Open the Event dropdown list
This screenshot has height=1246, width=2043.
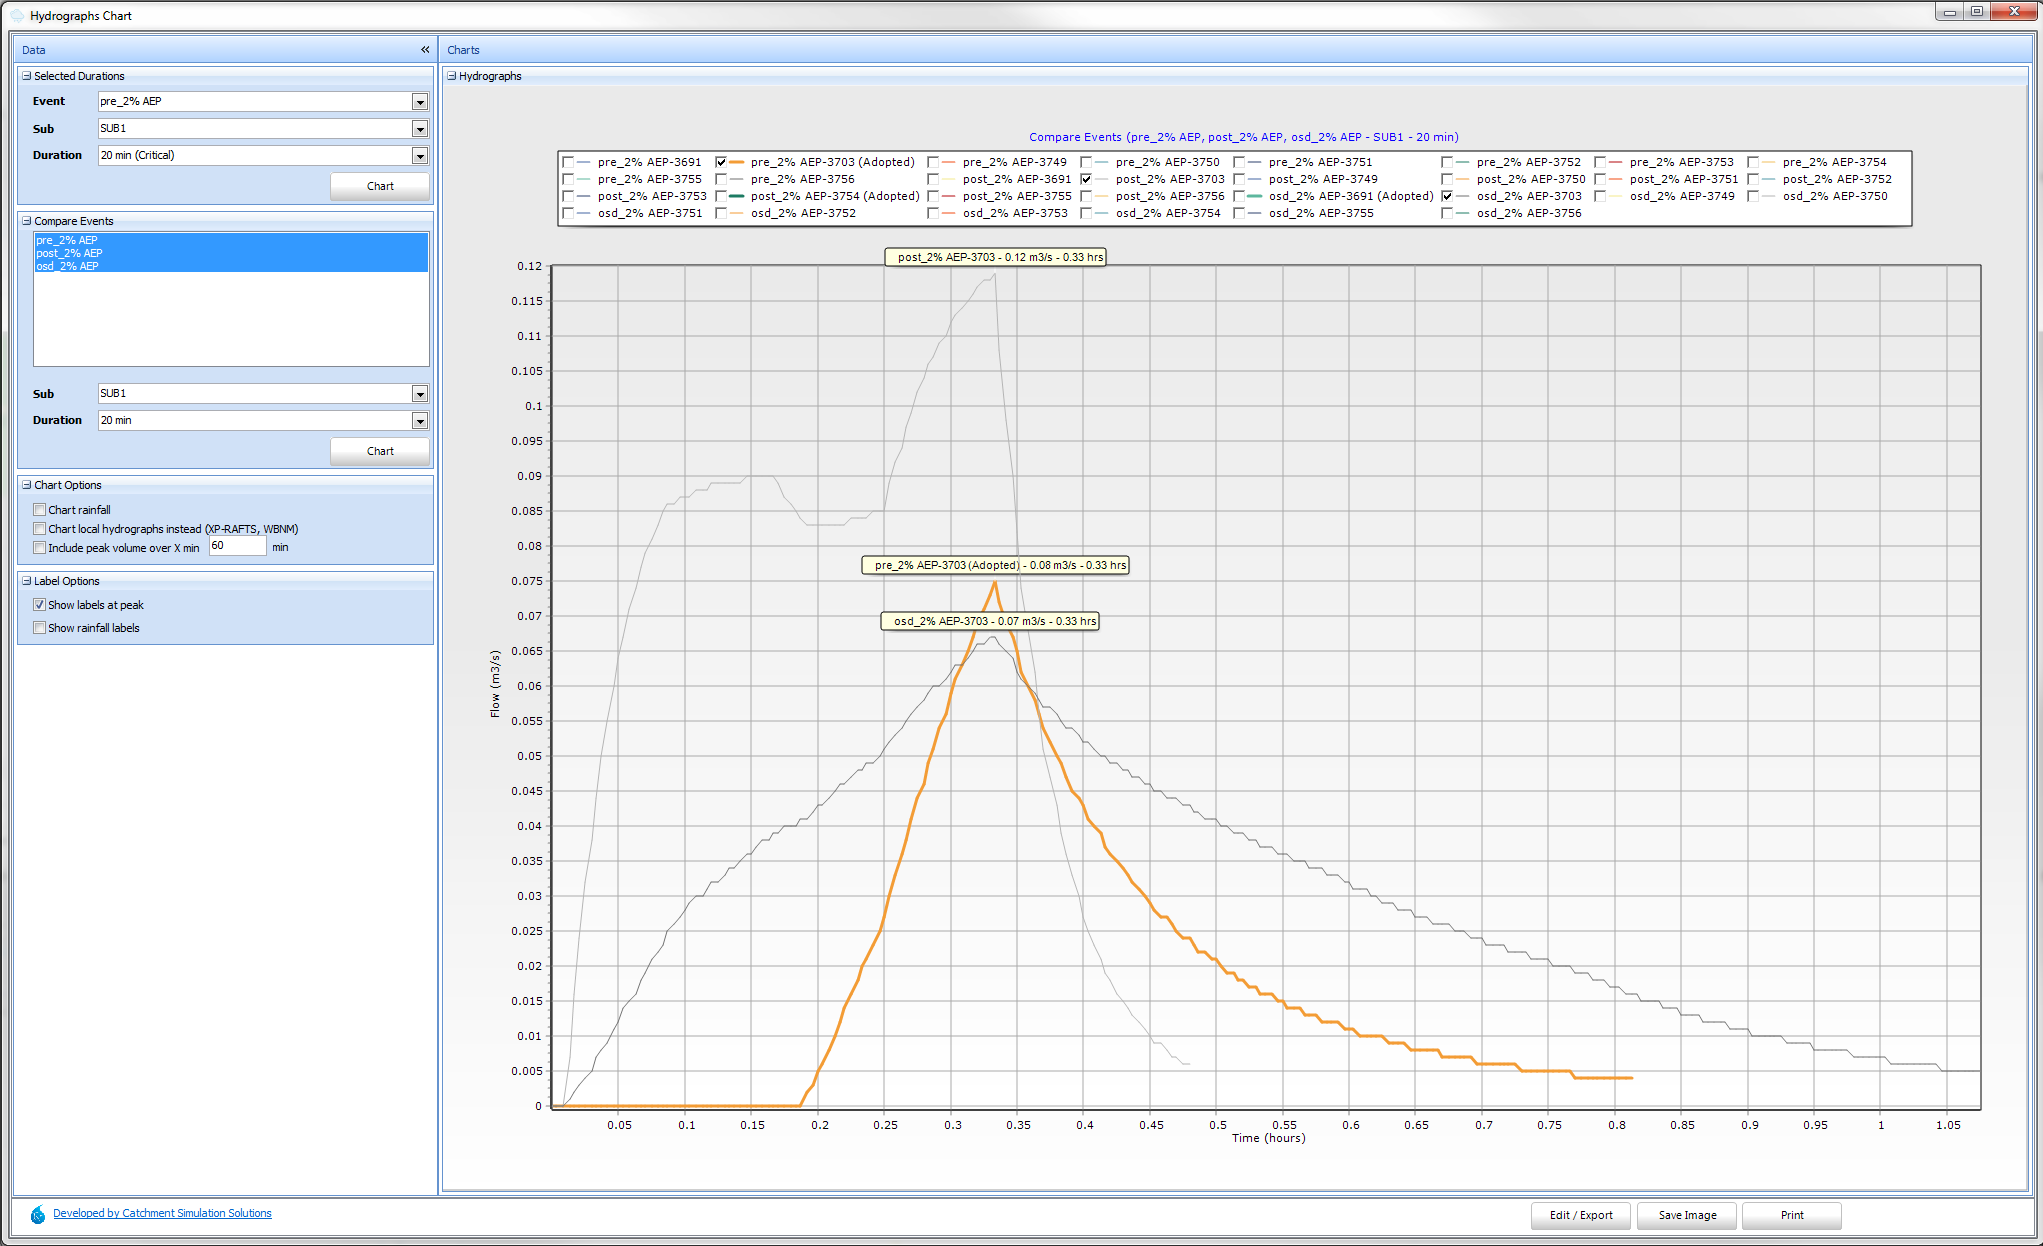[x=420, y=102]
